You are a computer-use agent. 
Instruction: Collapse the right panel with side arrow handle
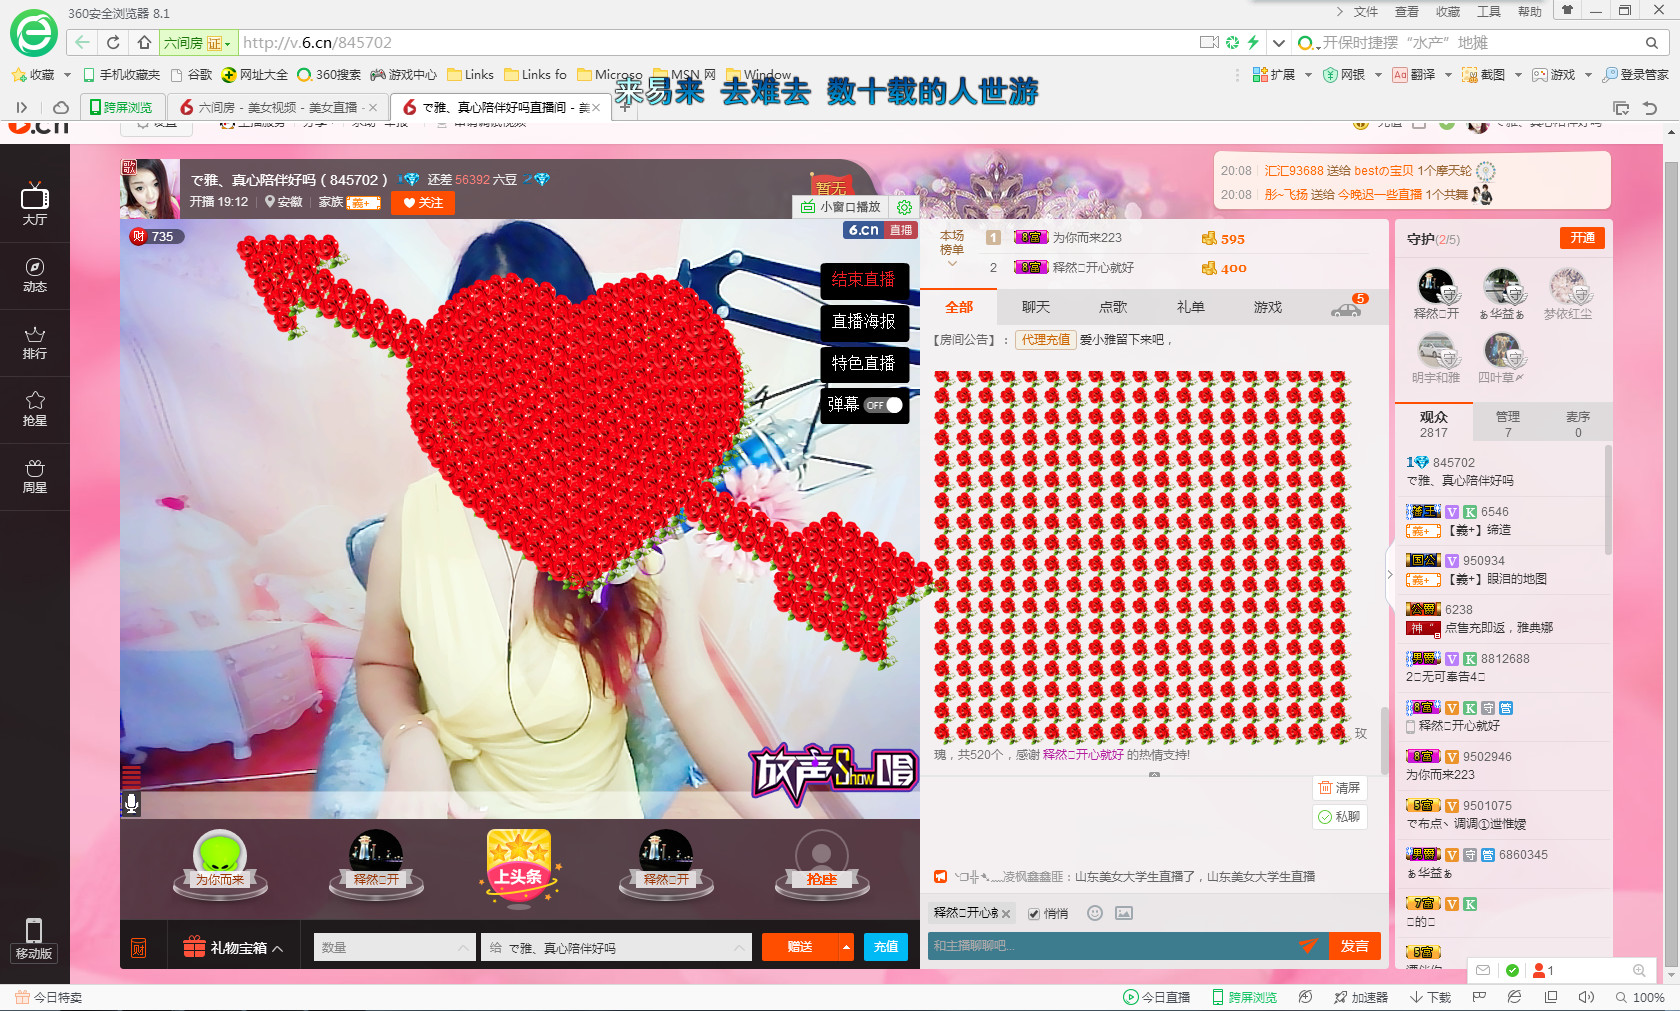pyautogui.click(x=1389, y=574)
